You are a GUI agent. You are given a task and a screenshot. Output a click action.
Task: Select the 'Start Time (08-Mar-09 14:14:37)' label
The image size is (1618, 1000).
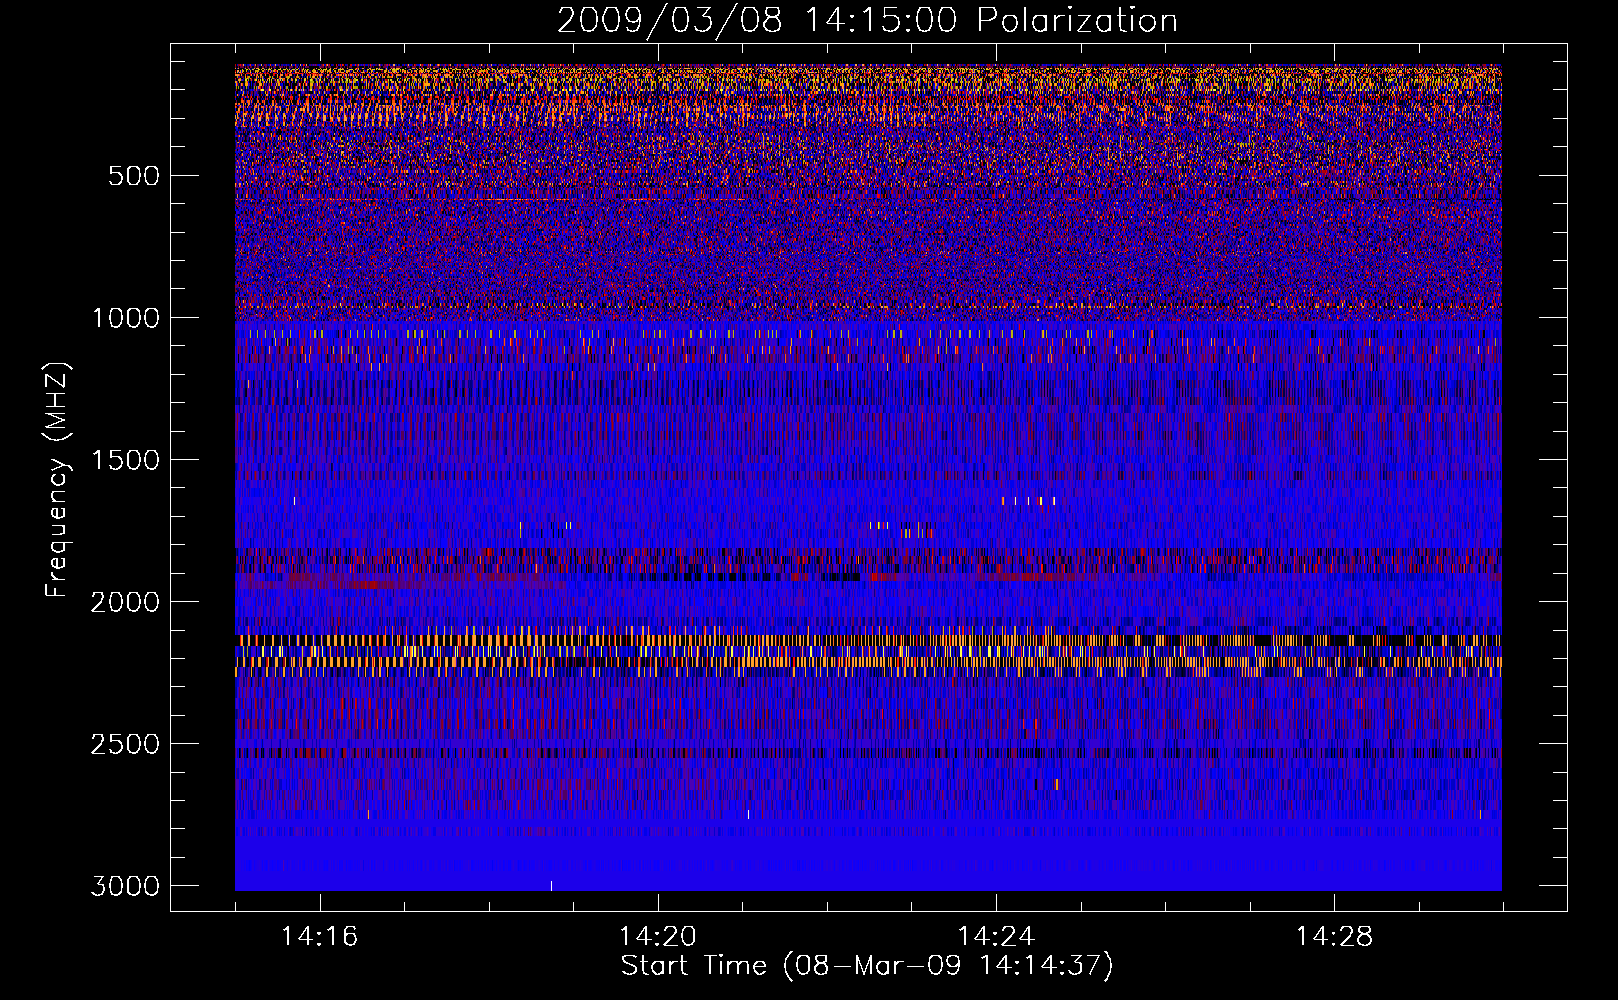pyautogui.click(x=867, y=966)
